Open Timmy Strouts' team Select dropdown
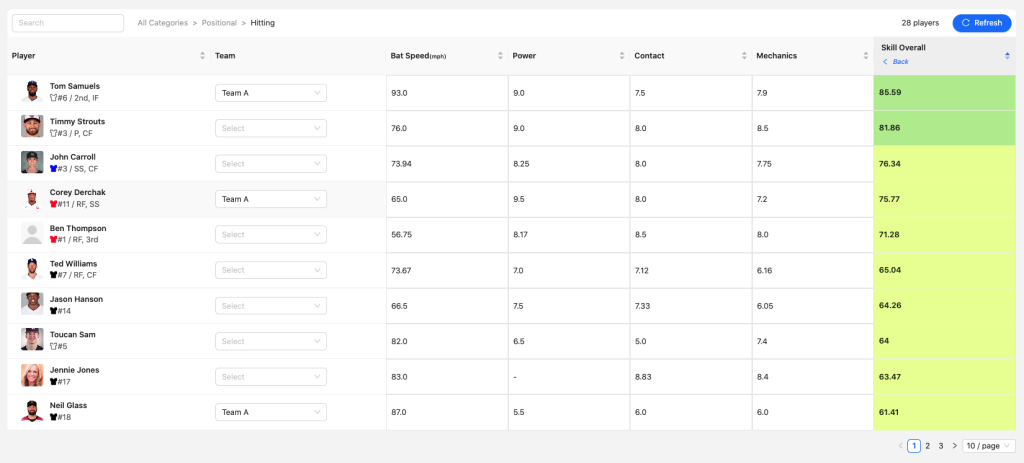This screenshot has width=1024, height=463. [271, 129]
